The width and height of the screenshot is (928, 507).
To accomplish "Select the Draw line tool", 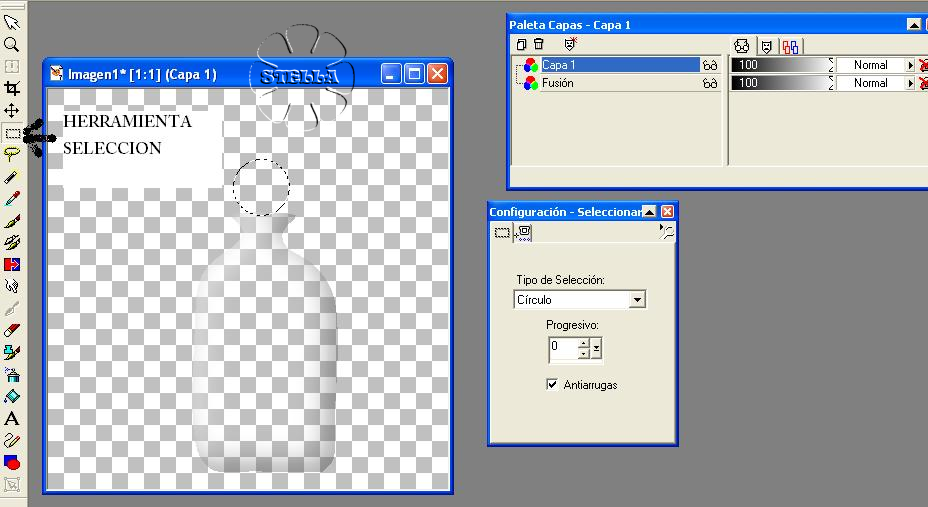I will pos(12,440).
